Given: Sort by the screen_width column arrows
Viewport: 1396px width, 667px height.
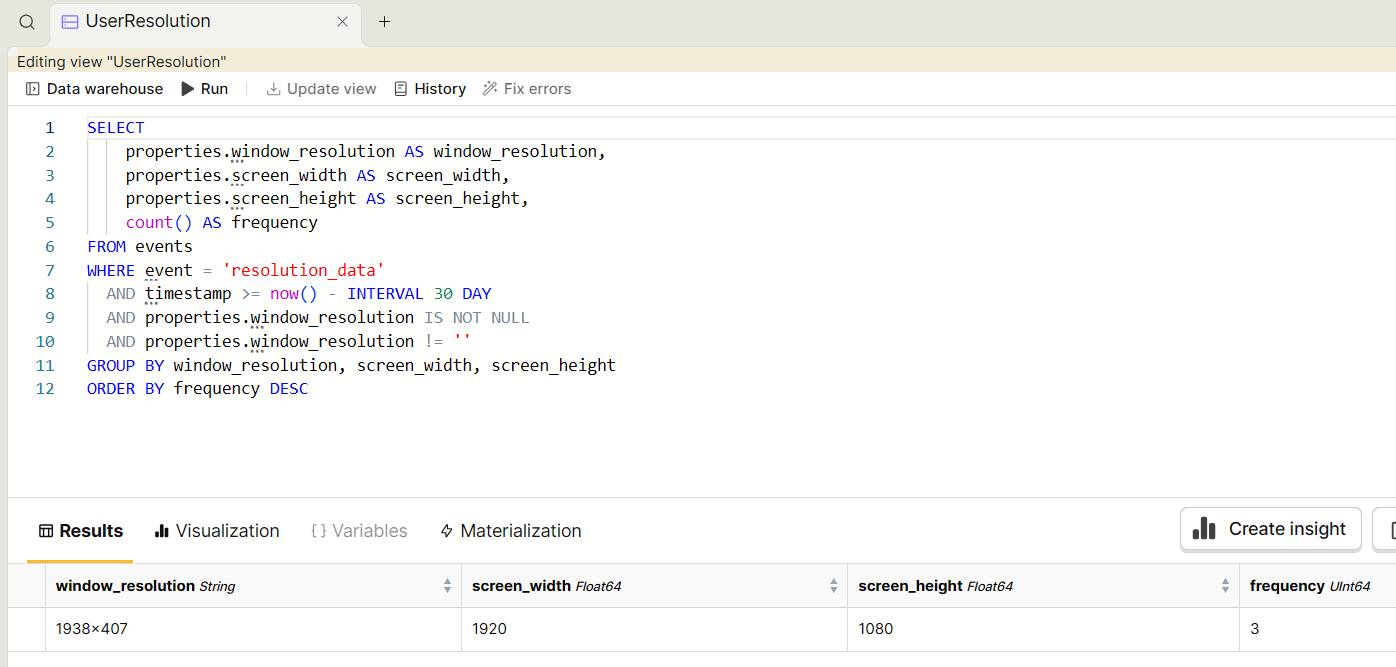Looking at the screenshot, I should [x=833, y=586].
